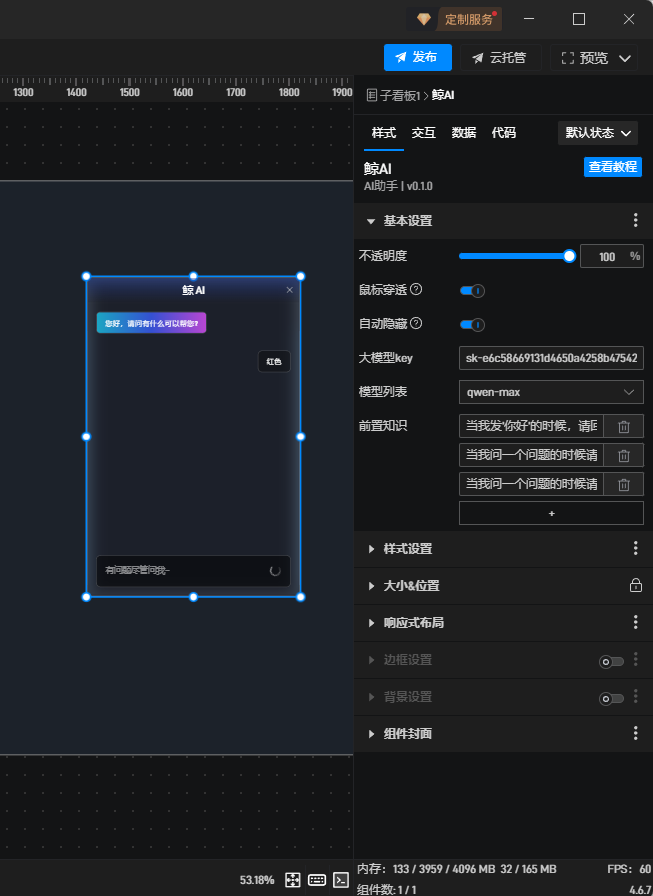Expand the 样式设置 section

click(408, 549)
